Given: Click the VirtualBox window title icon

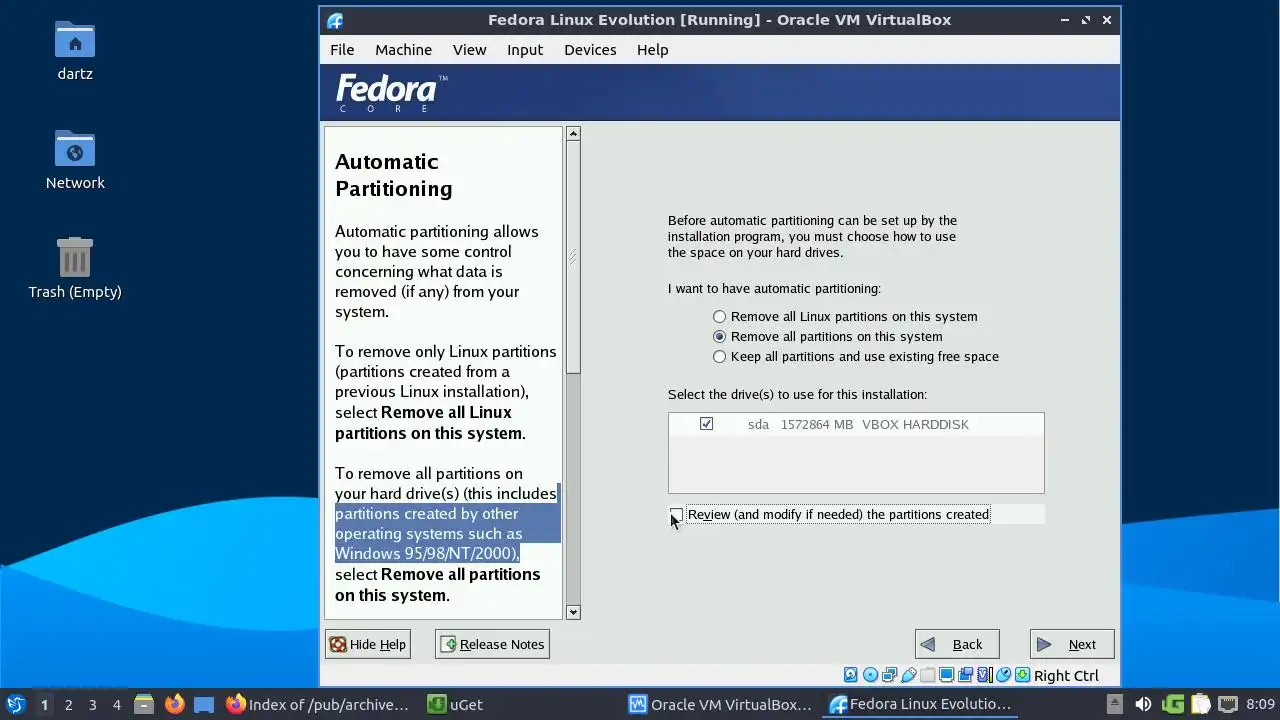Looking at the screenshot, I should coord(335,20).
